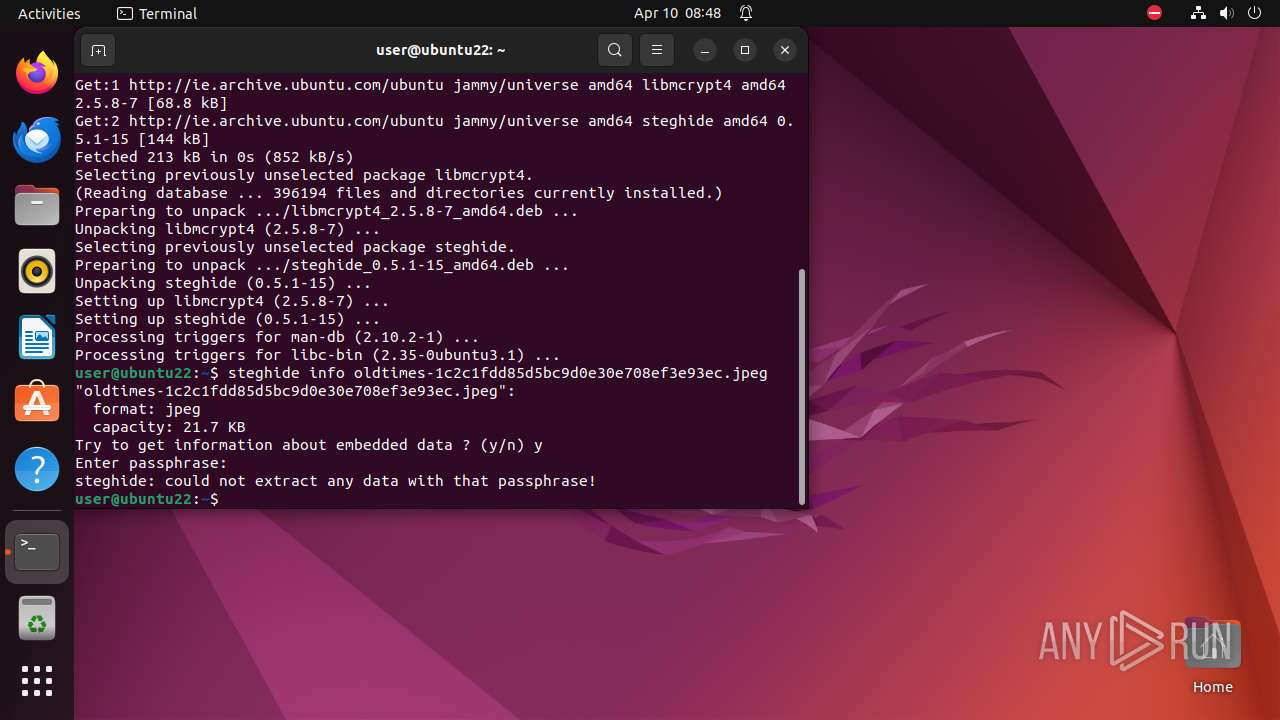The image size is (1280, 720).
Task: Launch Thunderbird mail from the dock
Action: (x=37, y=139)
